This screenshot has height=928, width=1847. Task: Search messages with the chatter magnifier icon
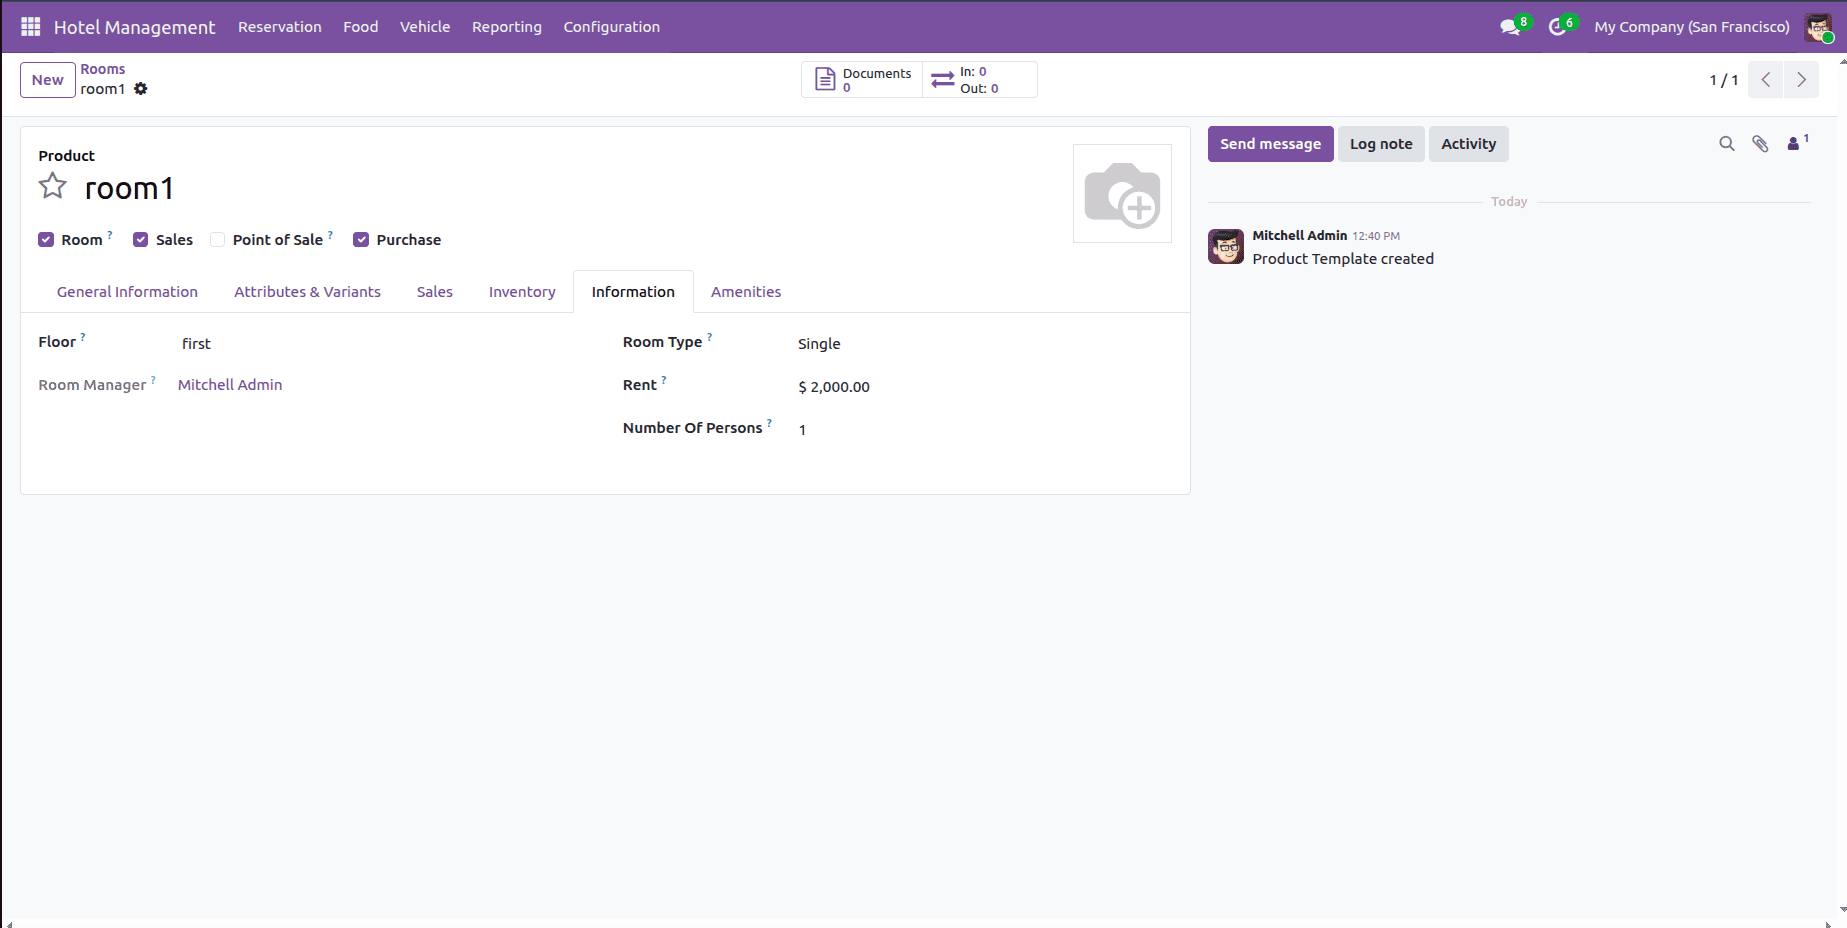tap(1727, 144)
